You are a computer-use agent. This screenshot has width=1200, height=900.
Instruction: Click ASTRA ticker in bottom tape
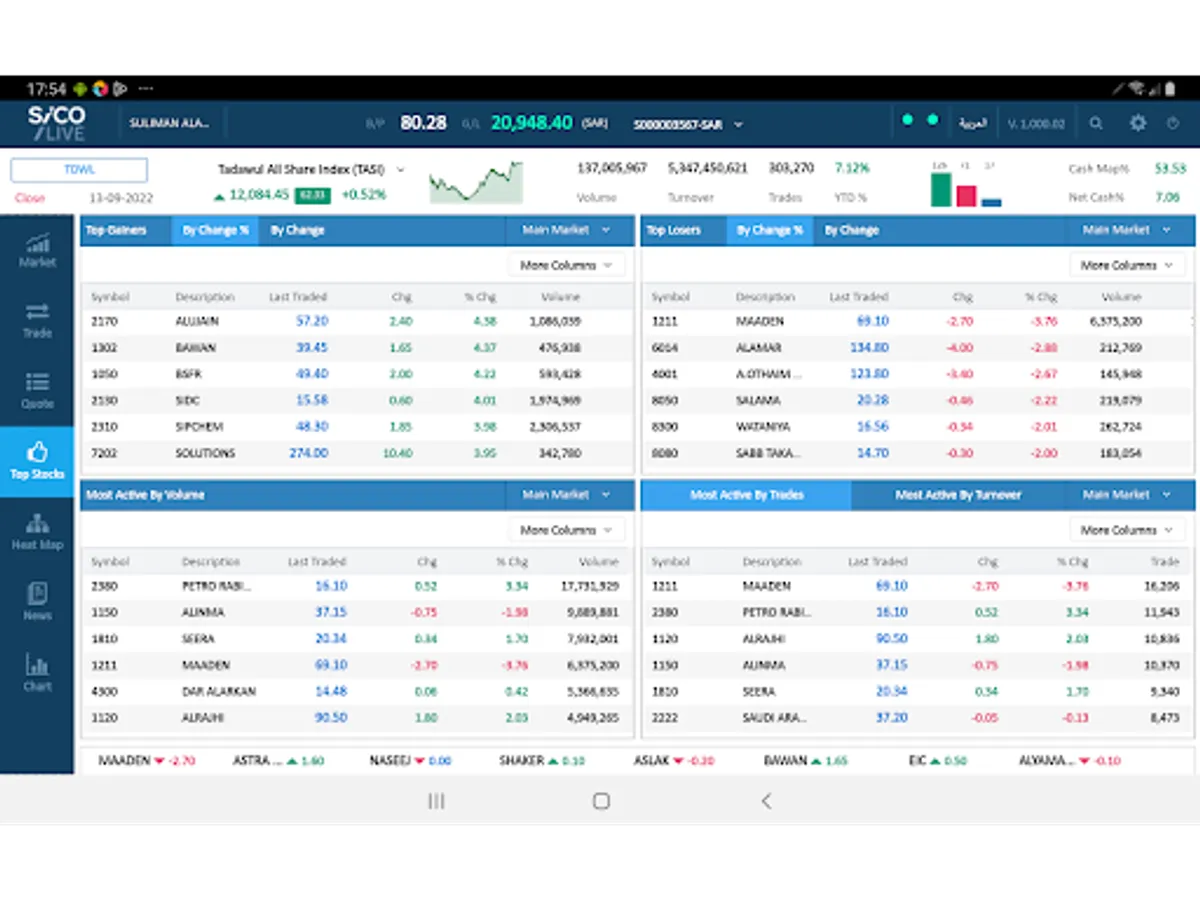pos(278,761)
